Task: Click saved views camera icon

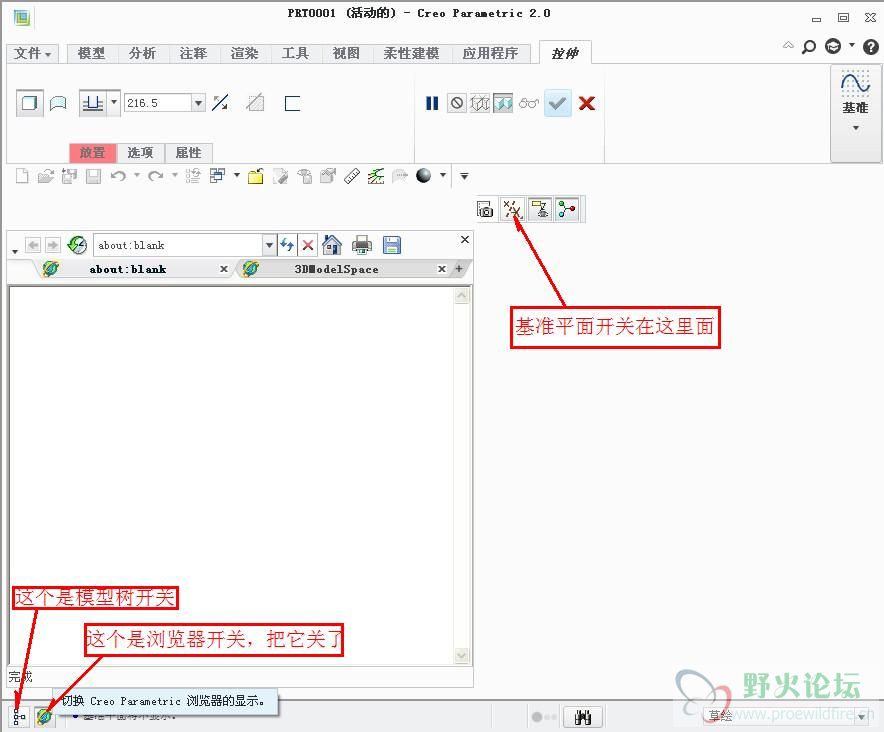Action: tap(485, 209)
